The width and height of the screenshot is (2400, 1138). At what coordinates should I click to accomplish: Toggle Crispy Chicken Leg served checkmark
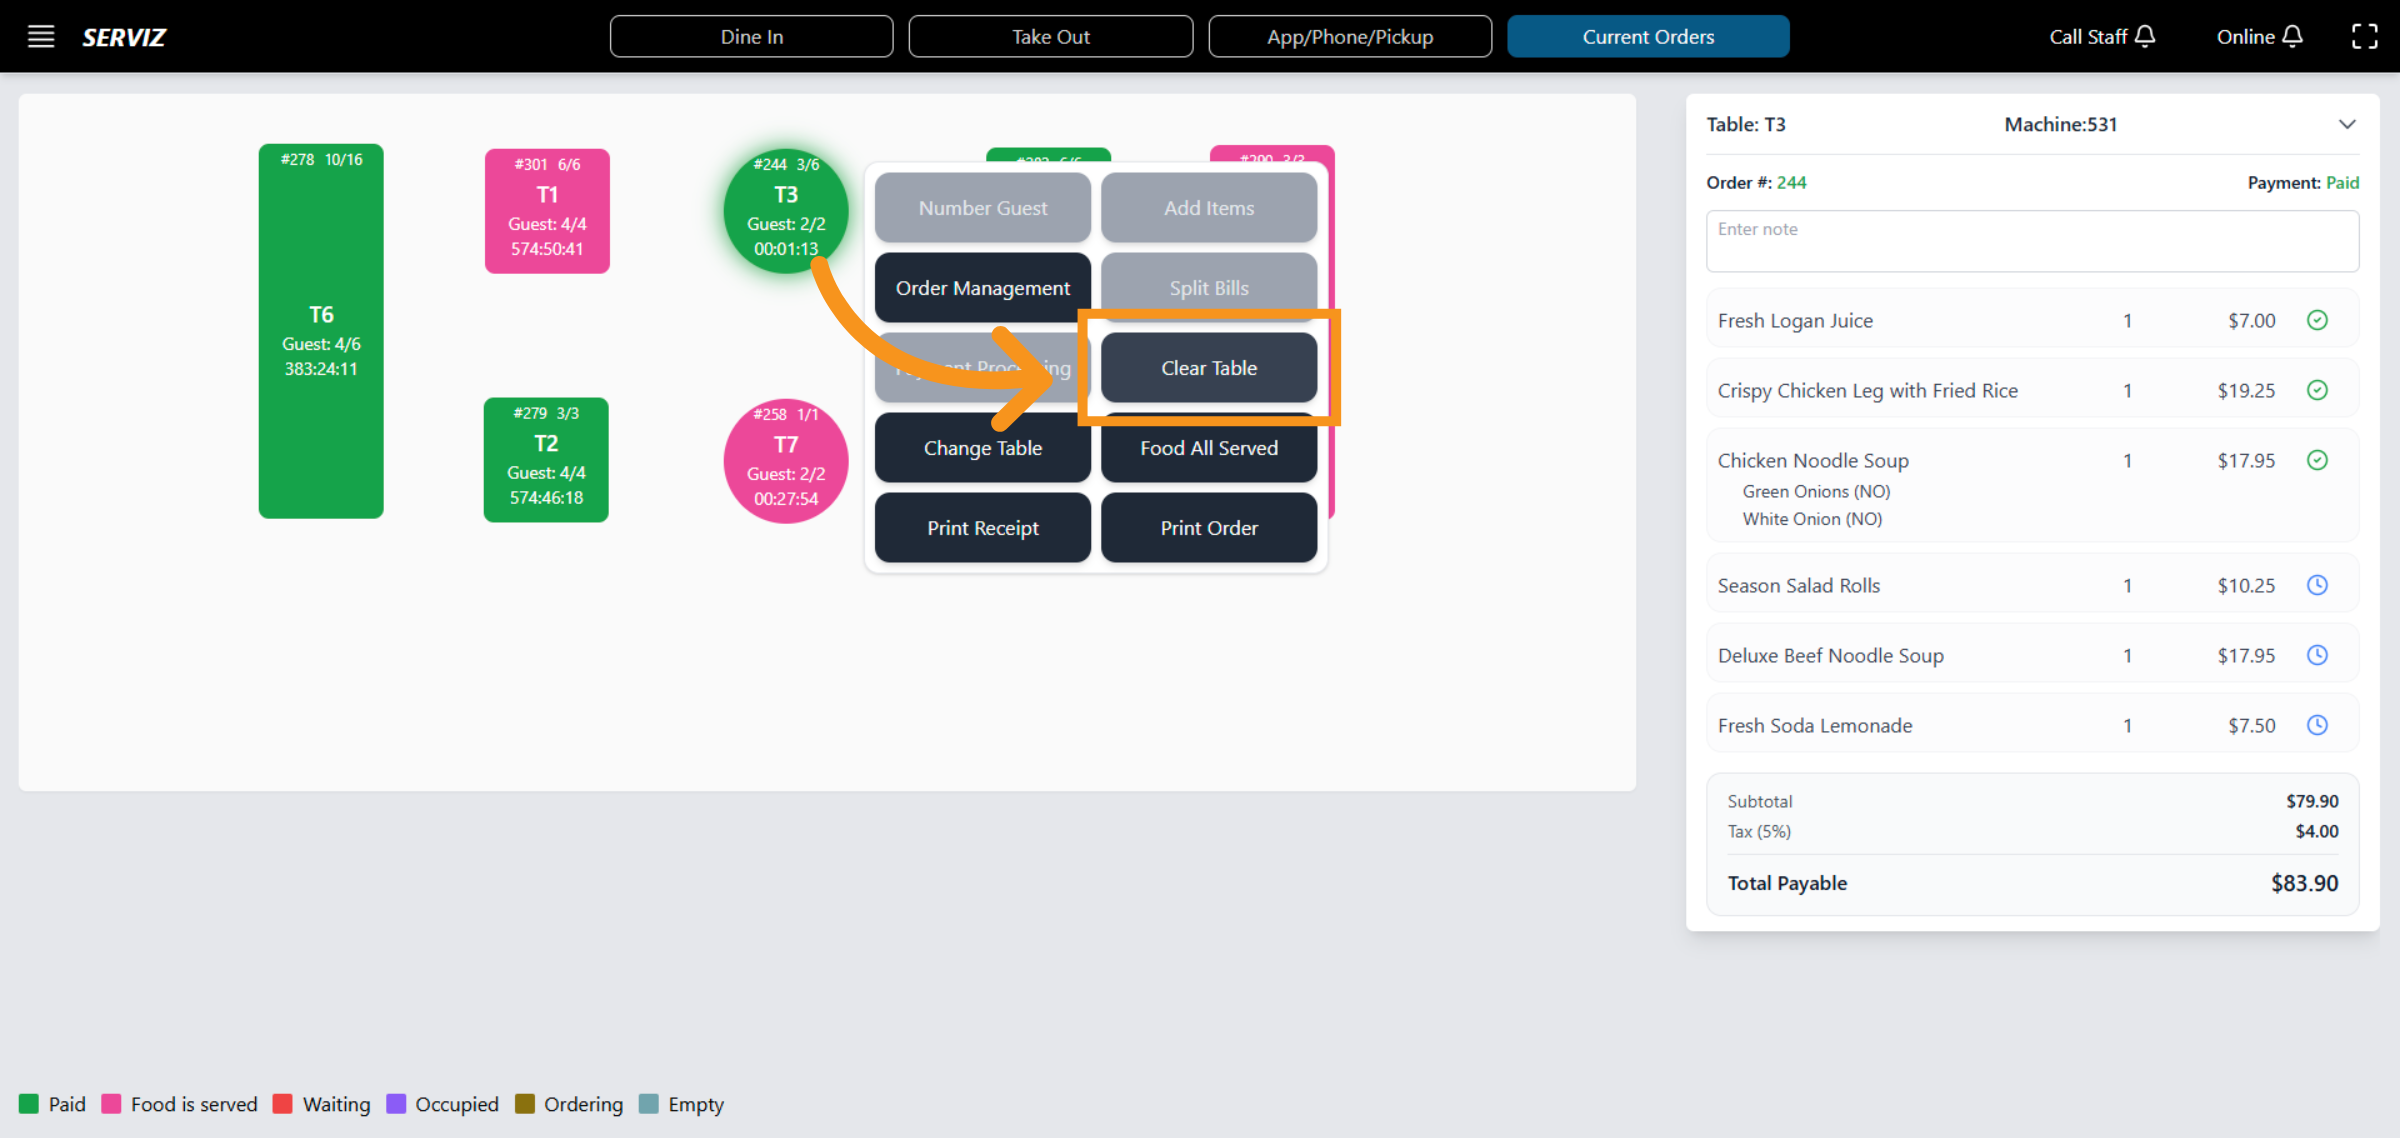tap(2317, 390)
